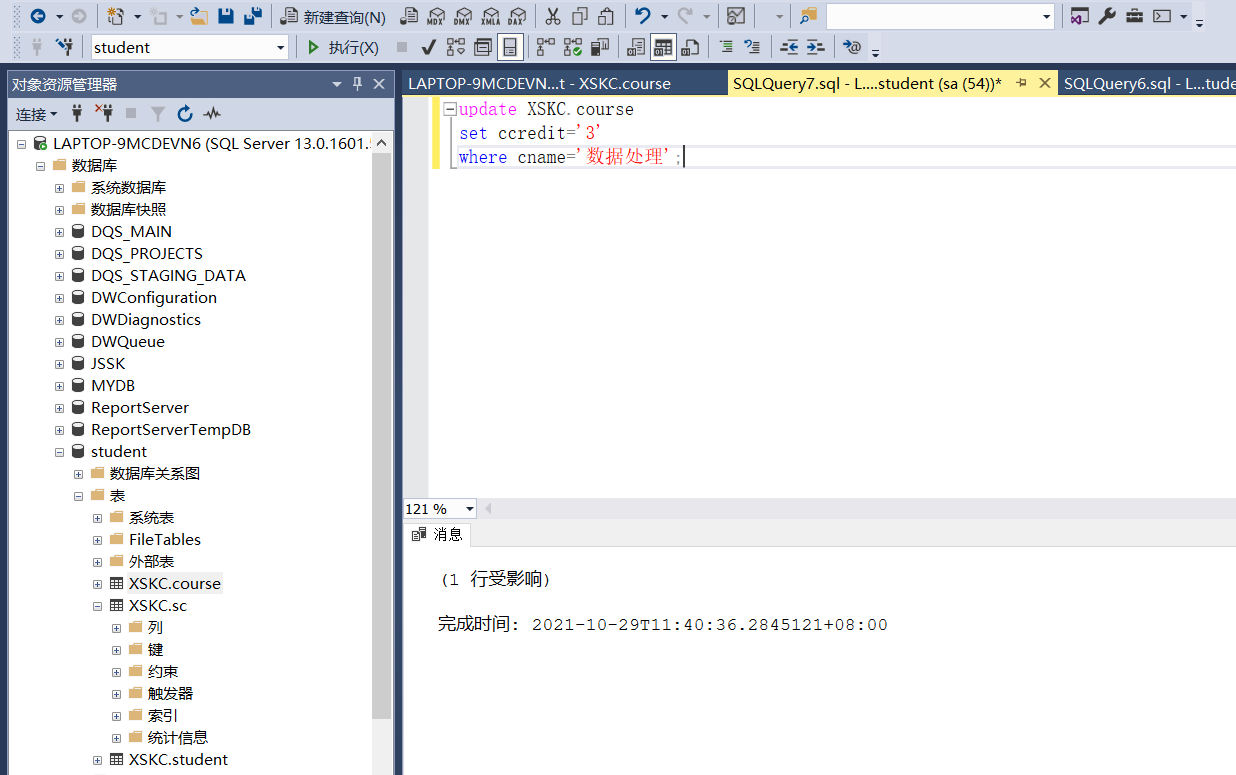This screenshot has width=1236, height=775.
Task: Open the find search combo box dropdown
Action: click(1047, 16)
